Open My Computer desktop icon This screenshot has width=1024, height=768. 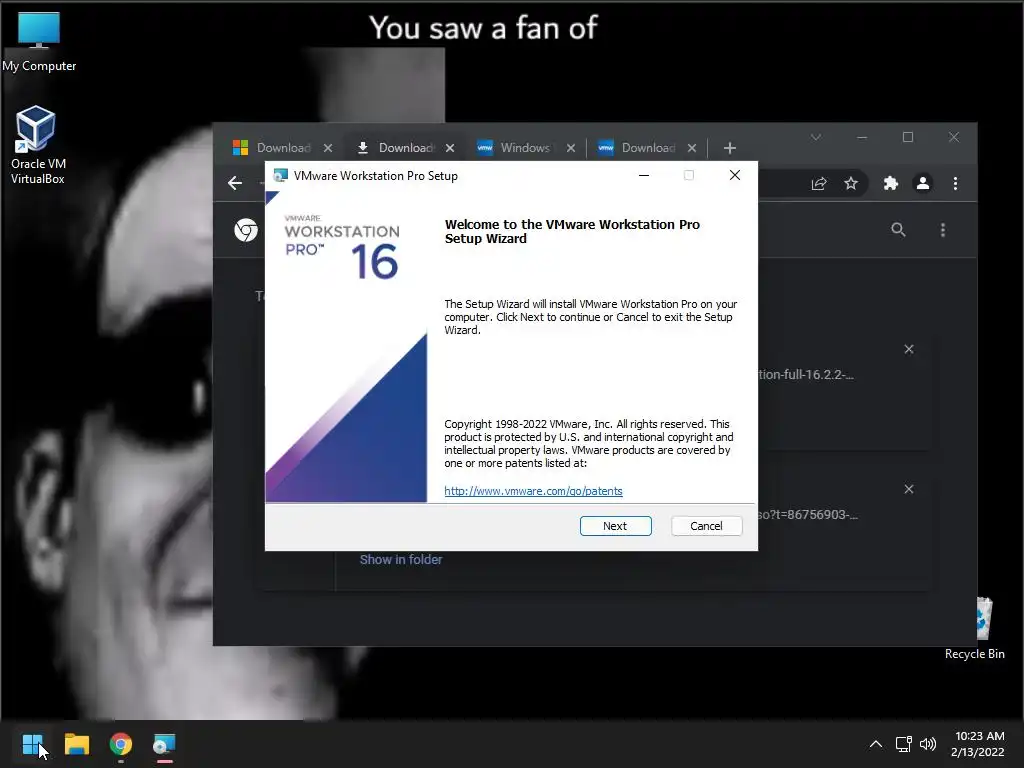39,42
